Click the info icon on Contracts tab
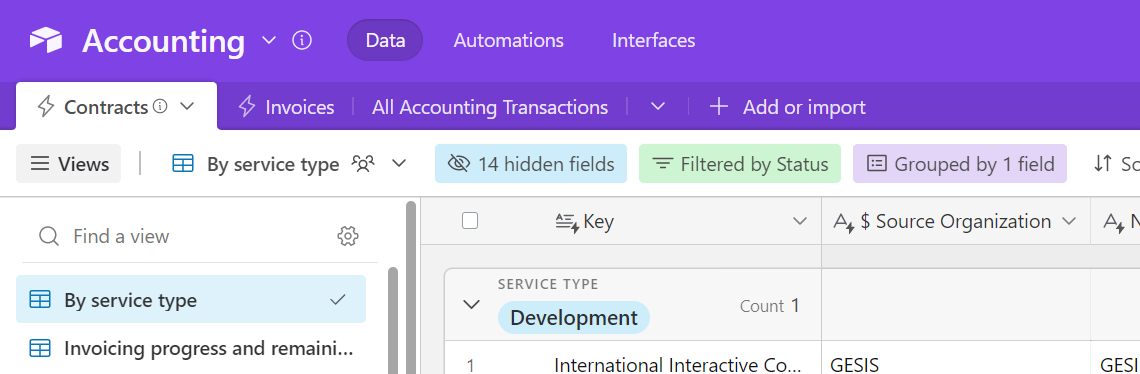1140x374 pixels. (161, 106)
